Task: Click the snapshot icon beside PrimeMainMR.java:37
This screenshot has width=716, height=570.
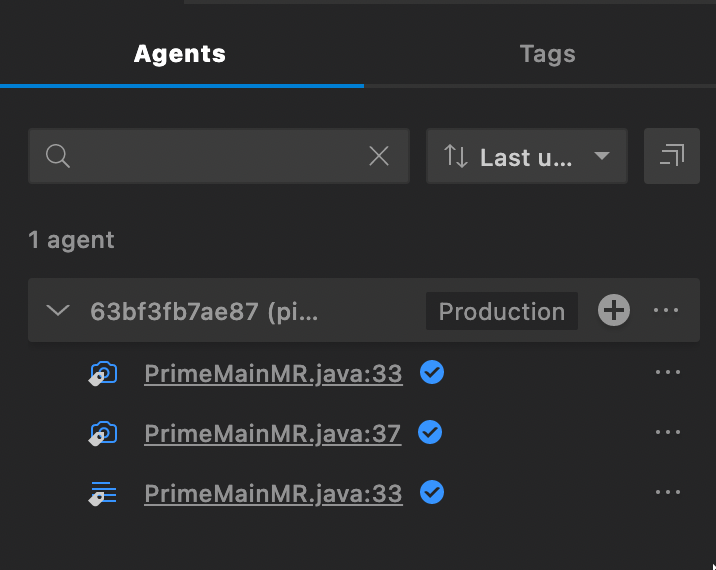Action: point(102,433)
